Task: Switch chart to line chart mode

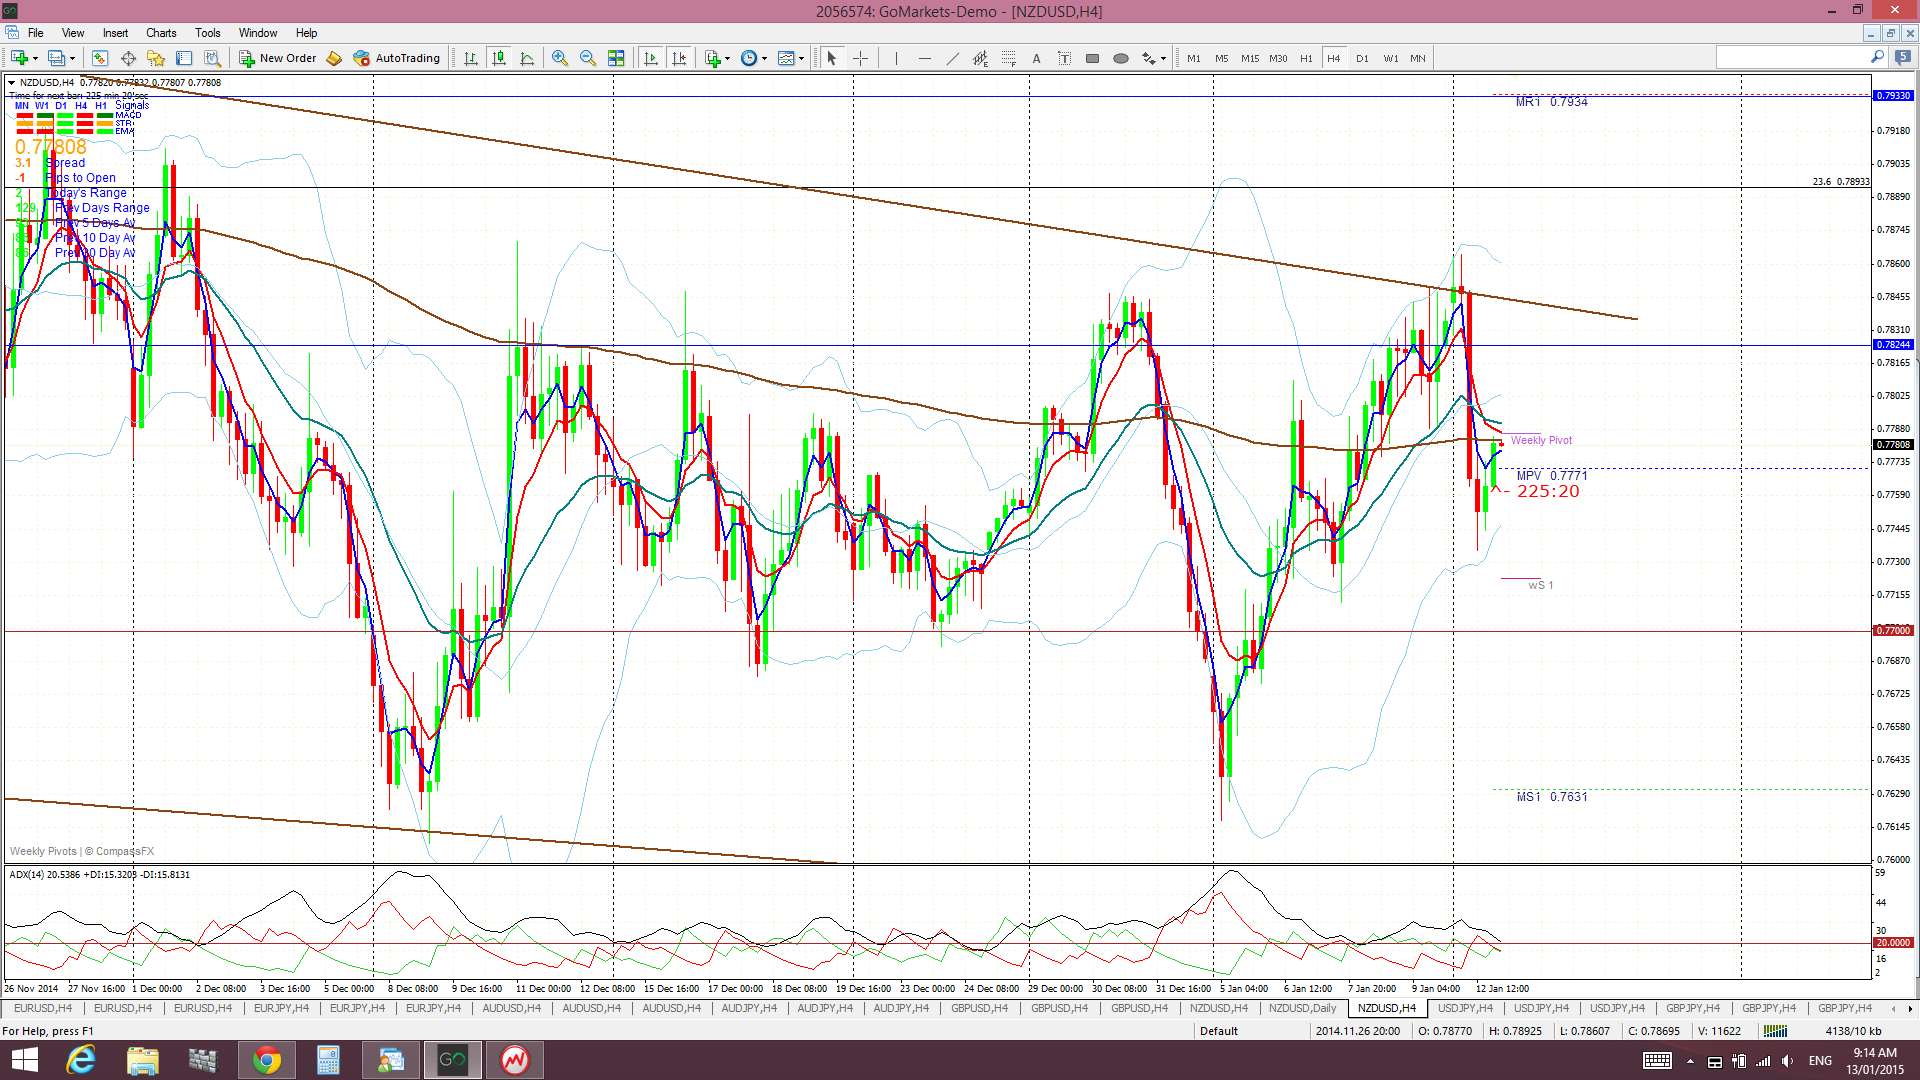Action: point(527,58)
